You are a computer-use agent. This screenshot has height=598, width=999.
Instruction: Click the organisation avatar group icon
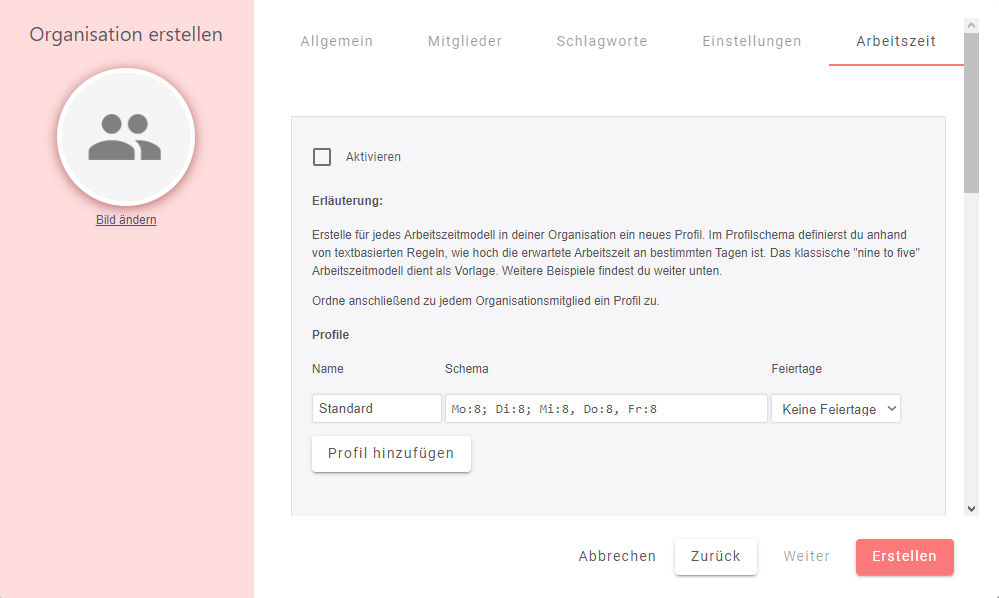[125, 137]
